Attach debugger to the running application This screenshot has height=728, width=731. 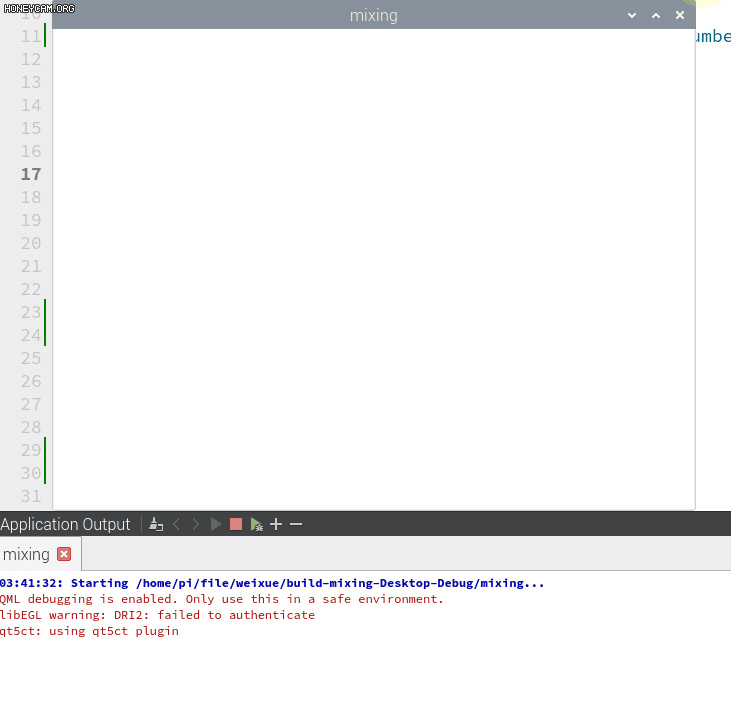point(257,524)
